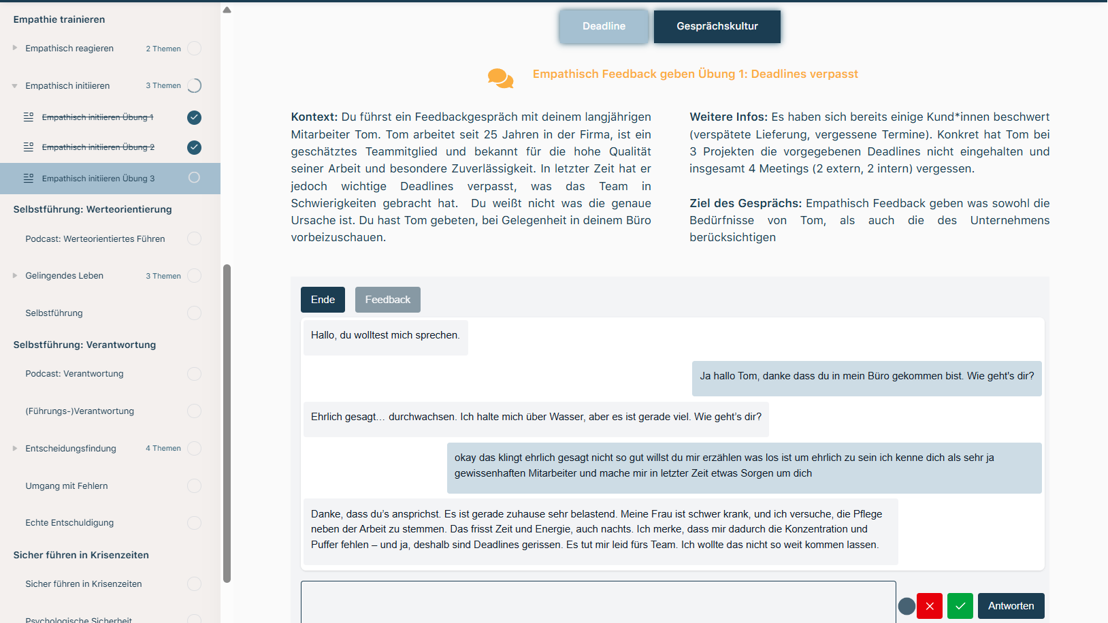Click the round gray record indicator

[x=906, y=606]
